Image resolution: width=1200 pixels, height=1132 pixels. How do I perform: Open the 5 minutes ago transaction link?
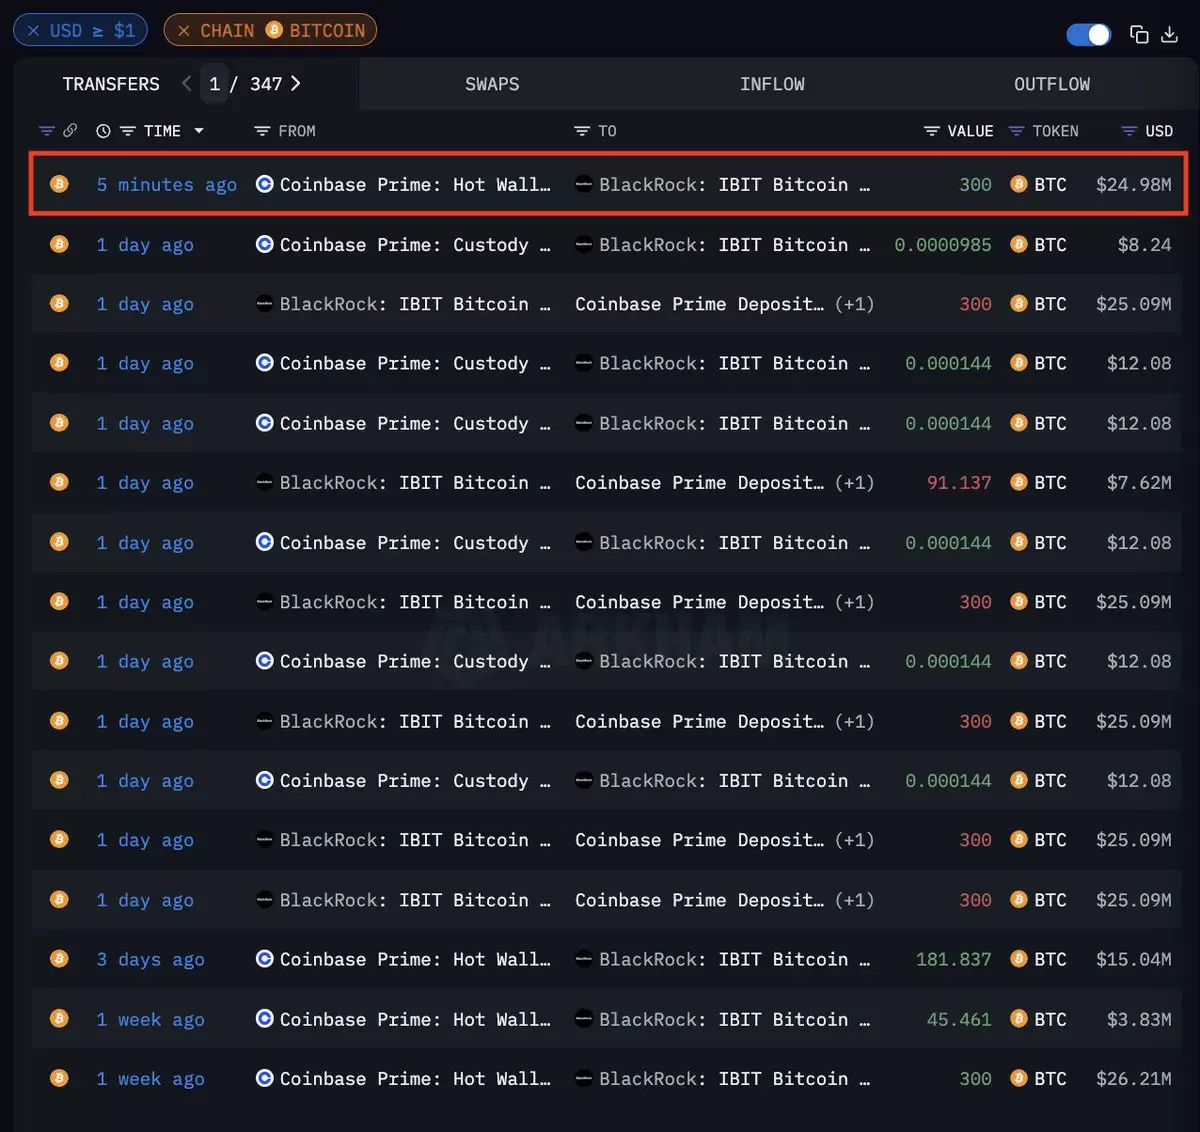click(x=167, y=184)
